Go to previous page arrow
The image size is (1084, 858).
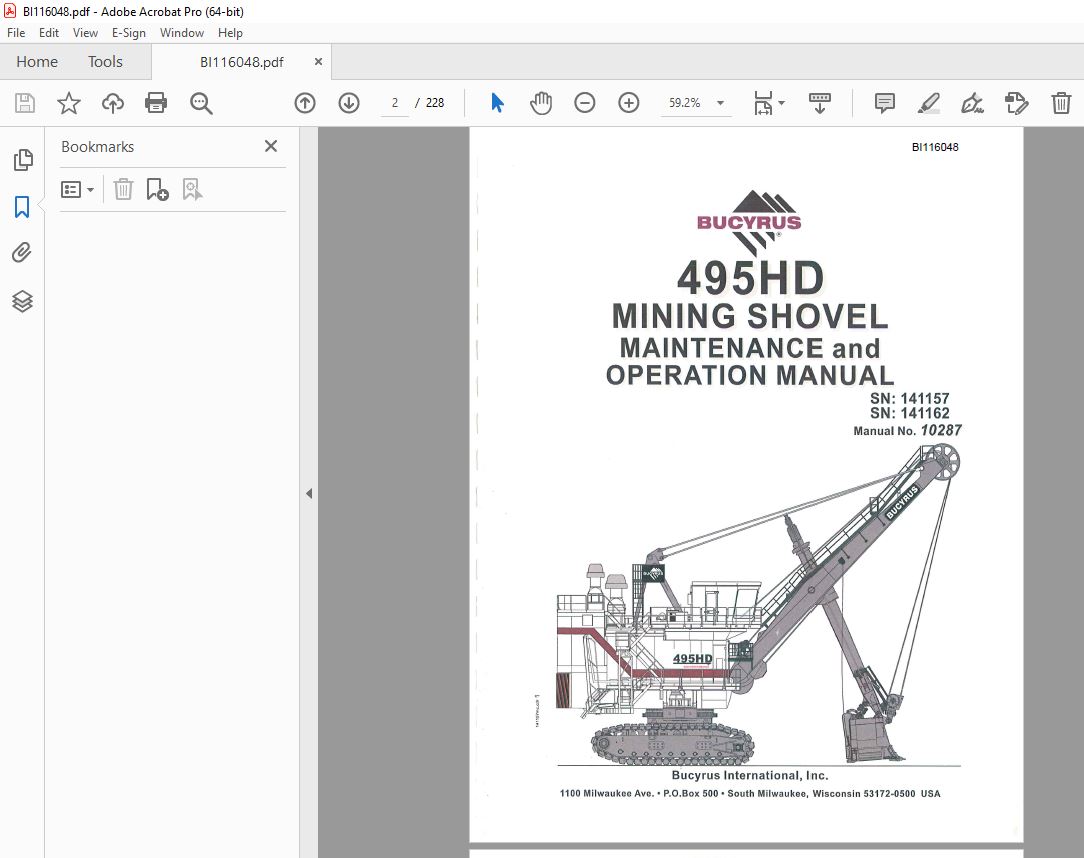[305, 103]
